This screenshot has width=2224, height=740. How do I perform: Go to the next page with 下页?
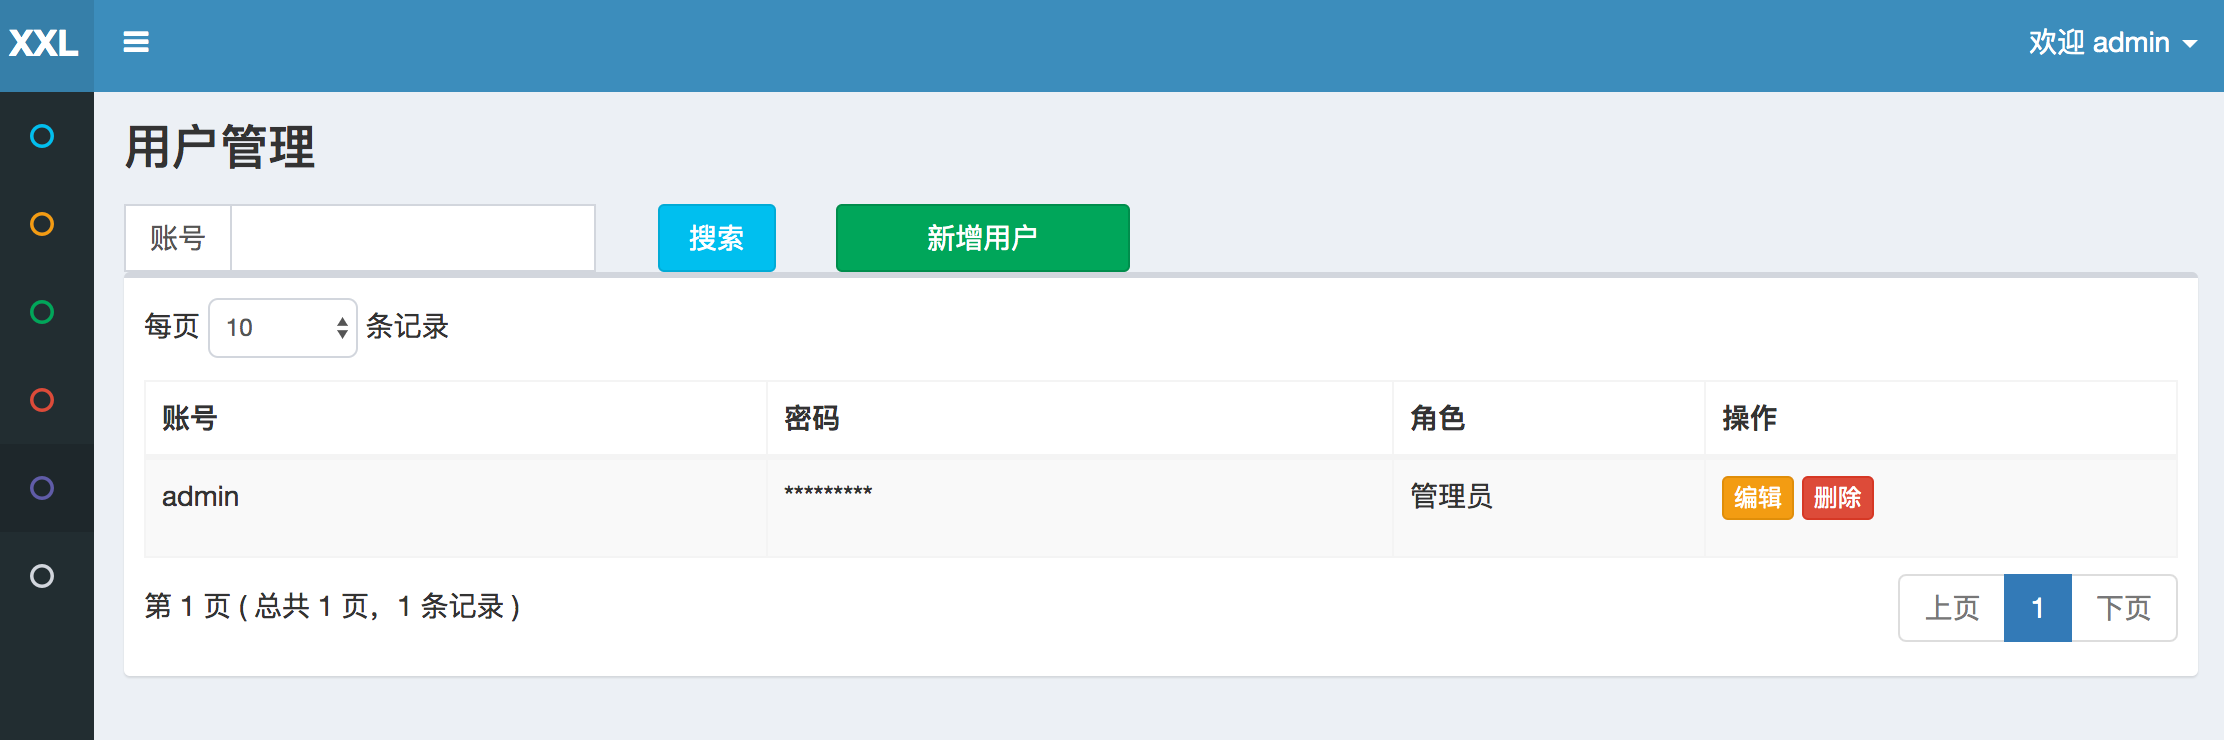pyautogui.click(x=2123, y=608)
